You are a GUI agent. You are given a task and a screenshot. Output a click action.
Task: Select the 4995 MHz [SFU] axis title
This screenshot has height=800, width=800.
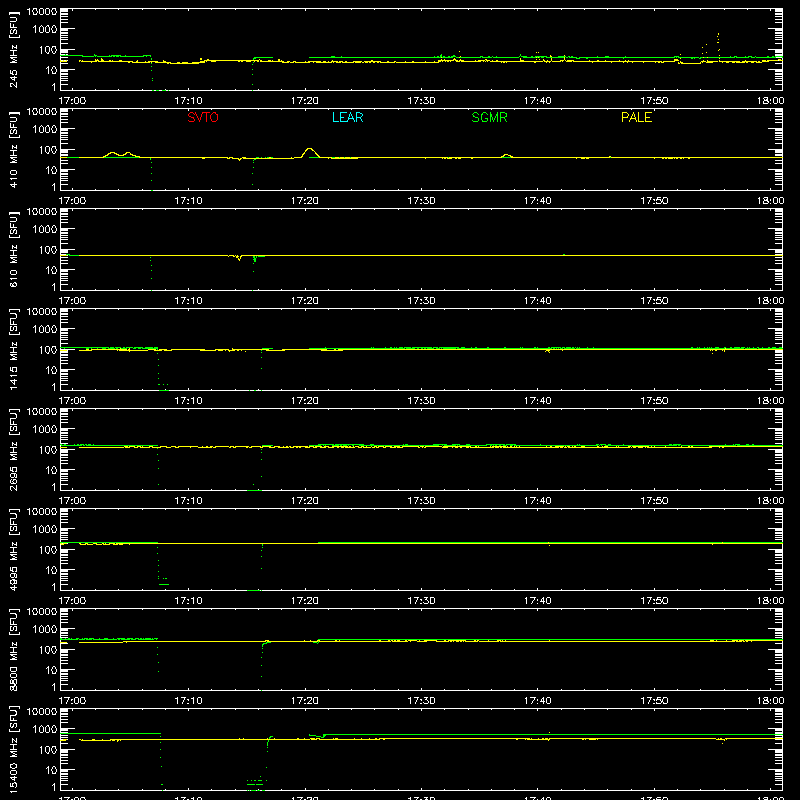(x=13, y=550)
